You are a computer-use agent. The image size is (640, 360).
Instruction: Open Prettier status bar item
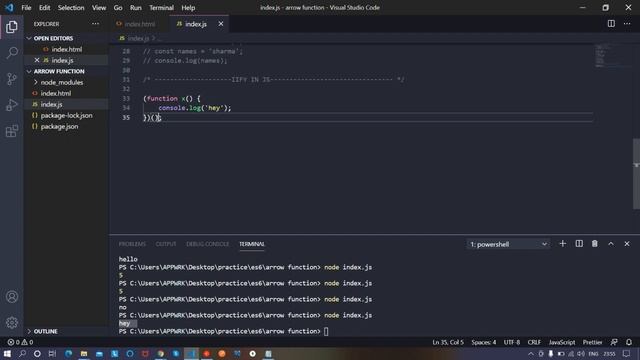click(x=592, y=342)
